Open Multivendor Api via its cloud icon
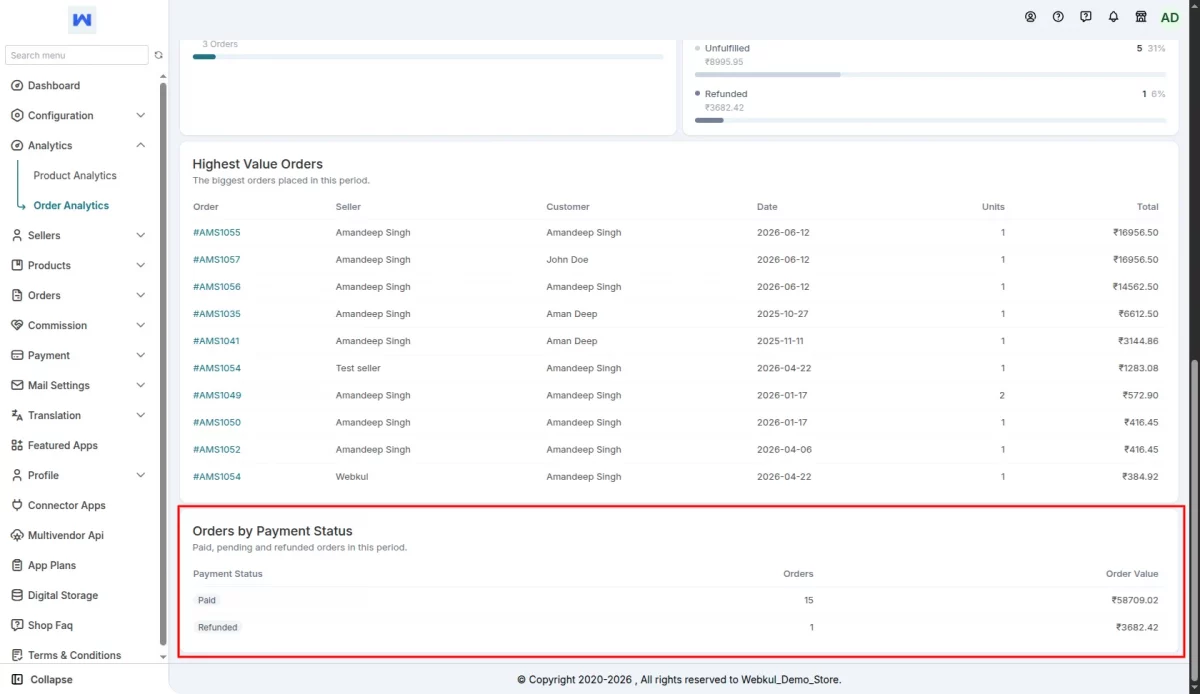The height and width of the screenshot is (694, 1200). click(x=17, y=536)
